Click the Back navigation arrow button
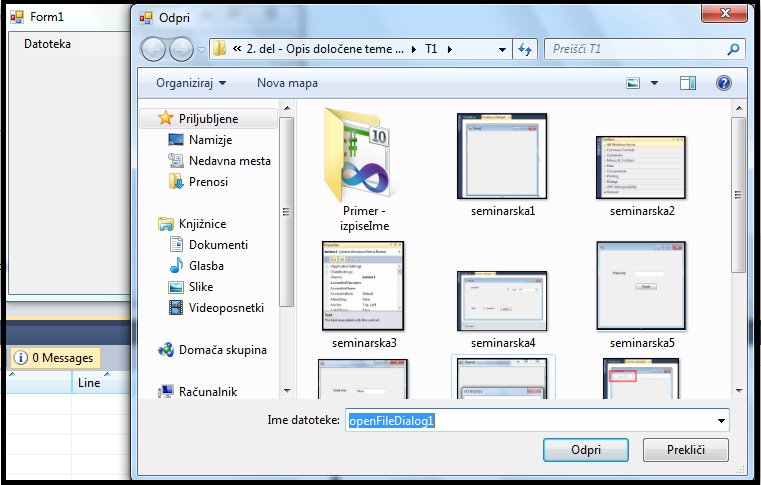 pos(154,49)
